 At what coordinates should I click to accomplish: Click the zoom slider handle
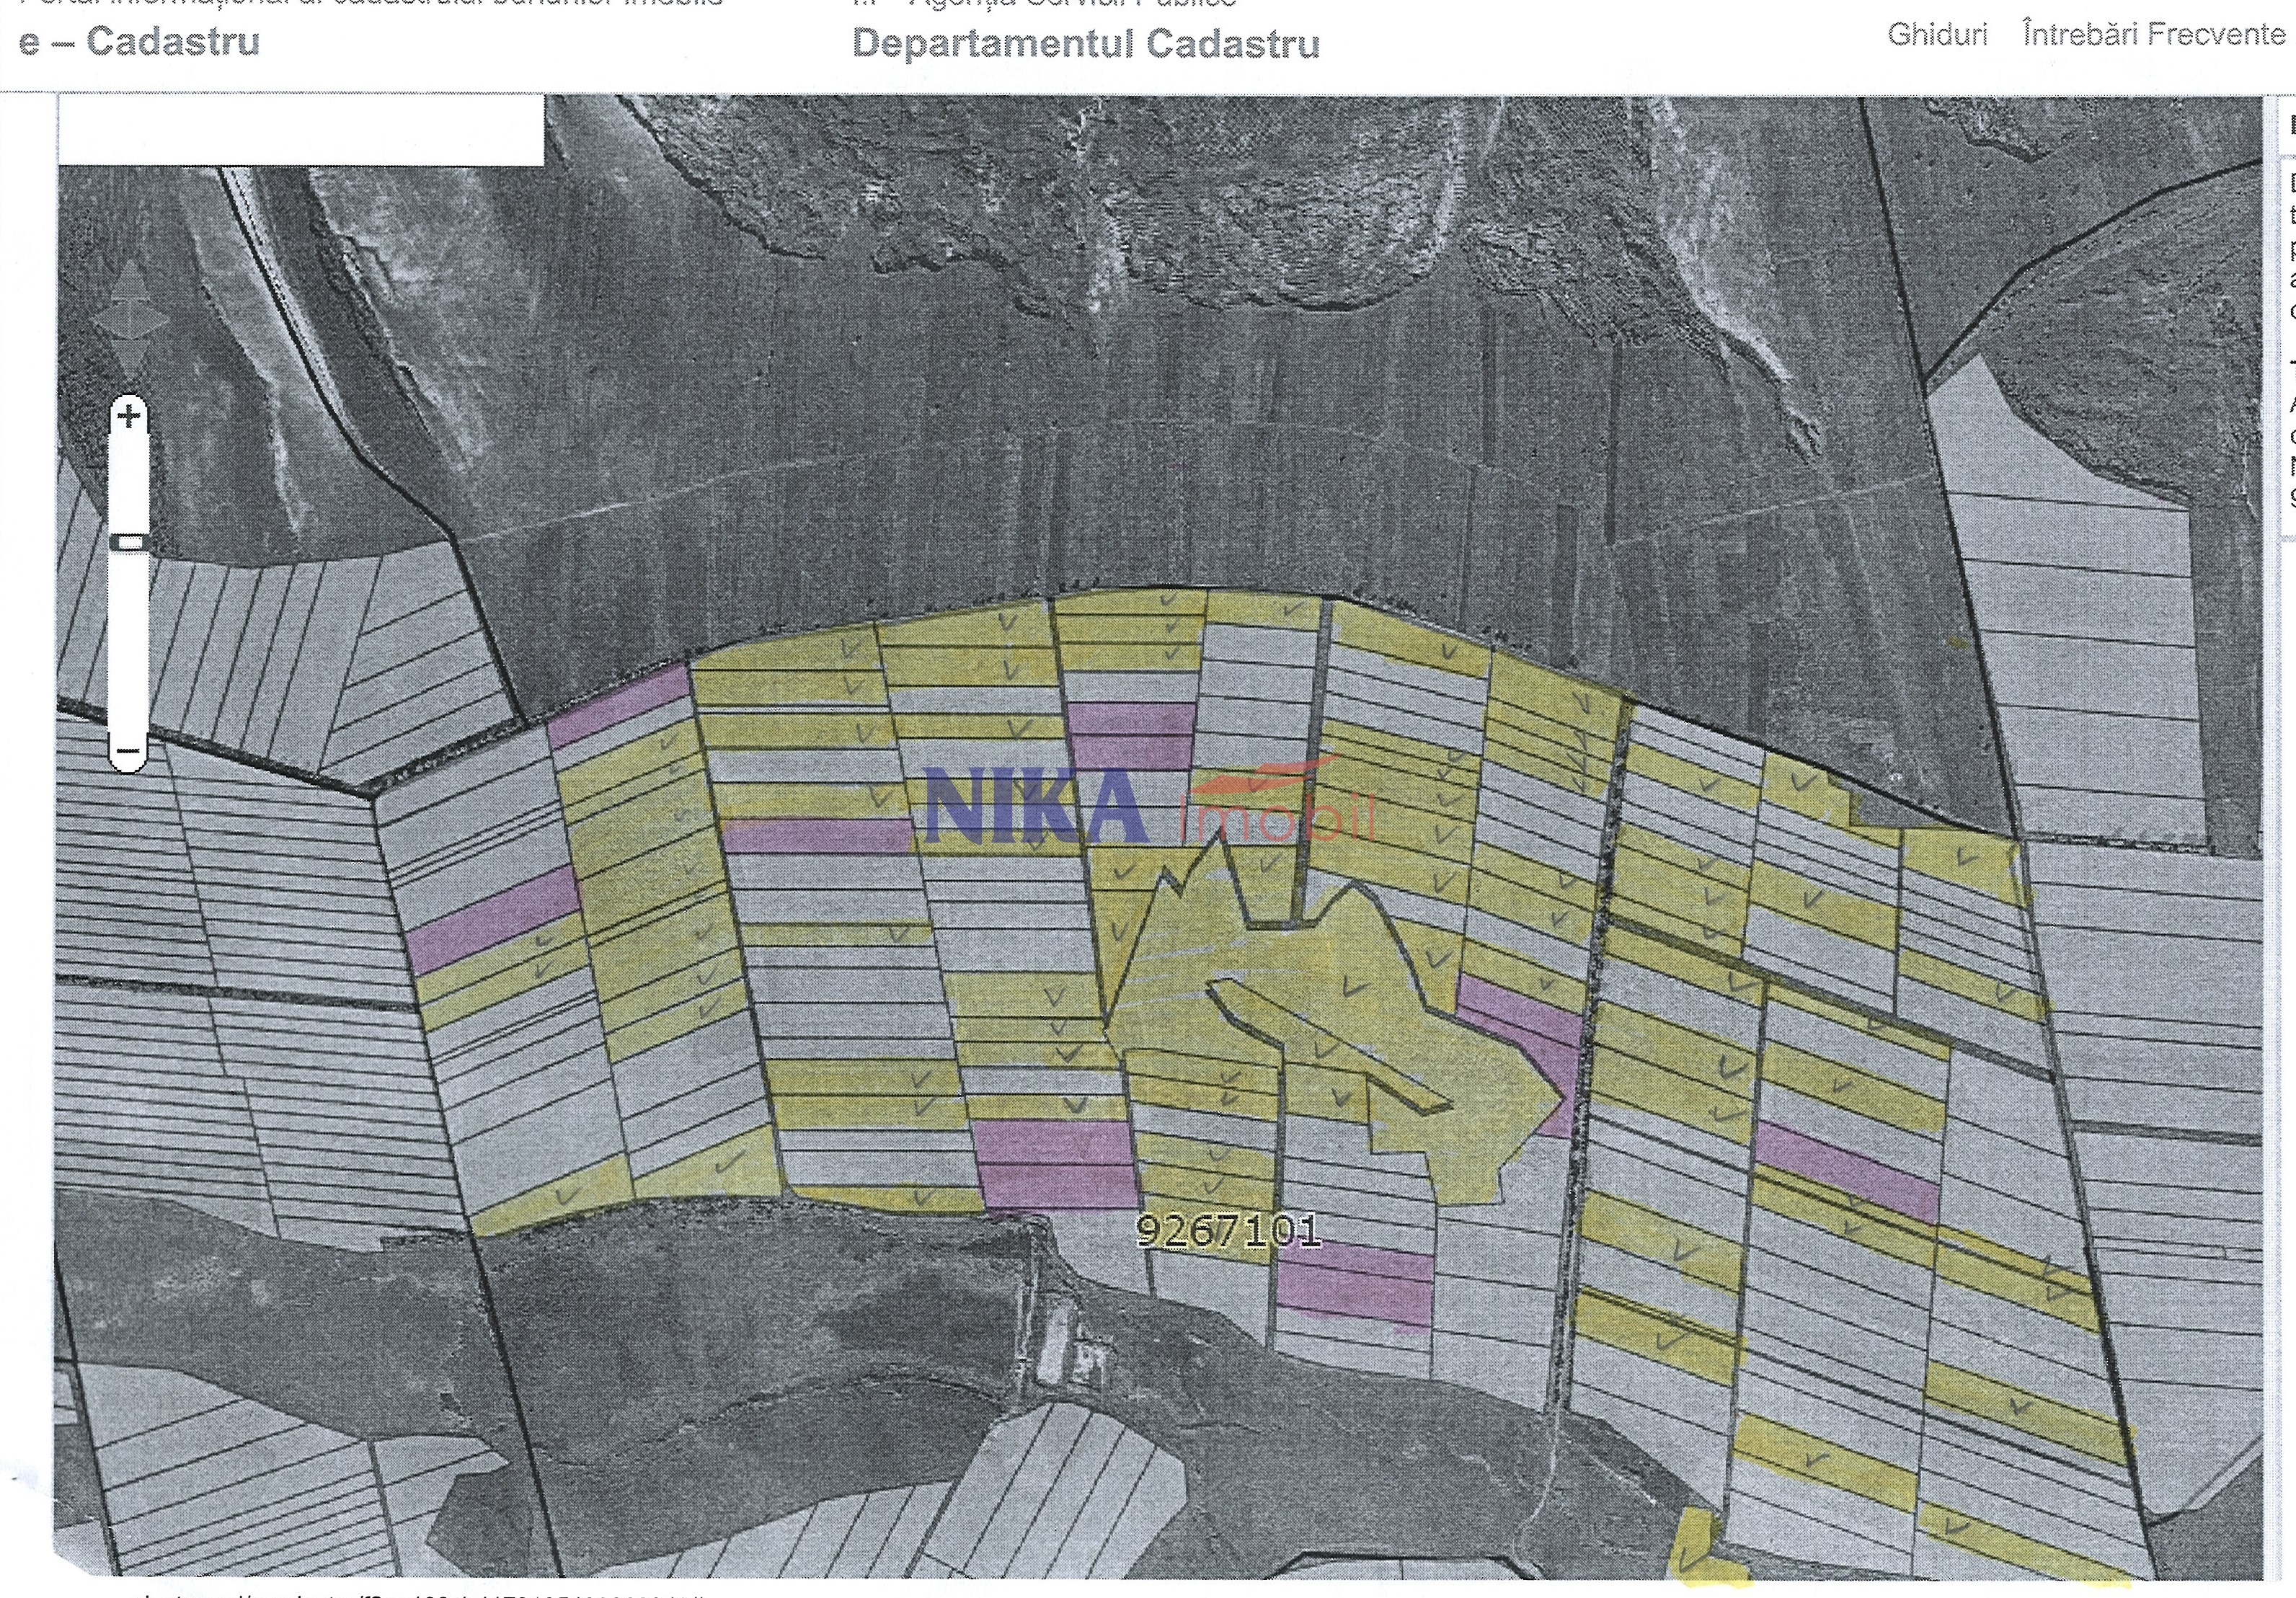pos(129,543)
